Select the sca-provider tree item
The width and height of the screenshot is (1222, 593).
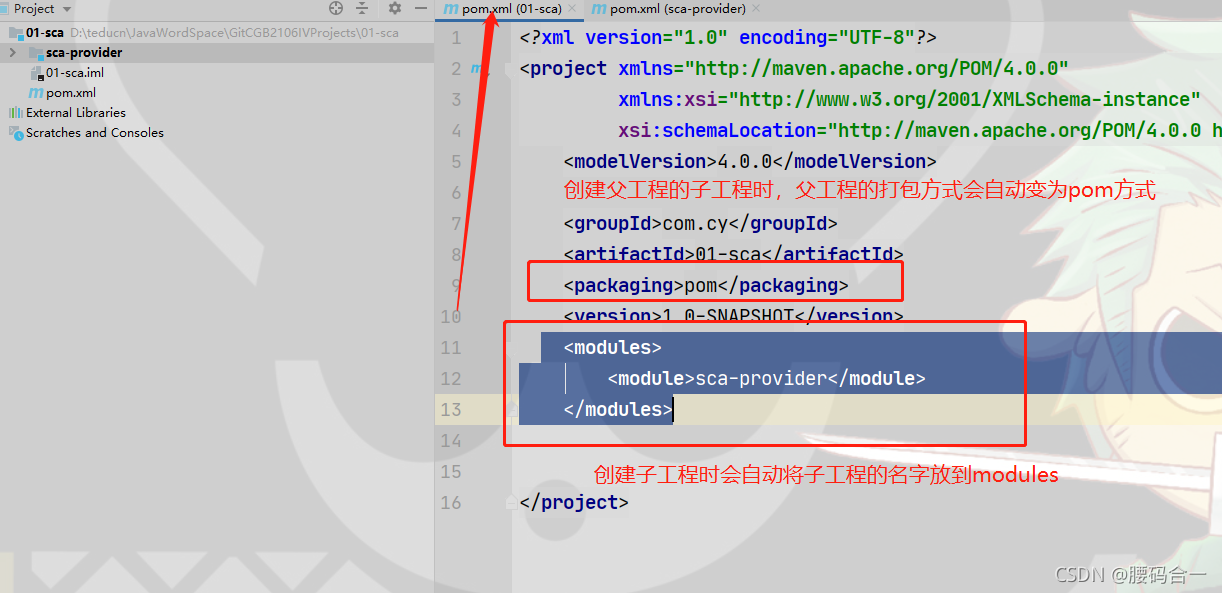click(84, 52)
